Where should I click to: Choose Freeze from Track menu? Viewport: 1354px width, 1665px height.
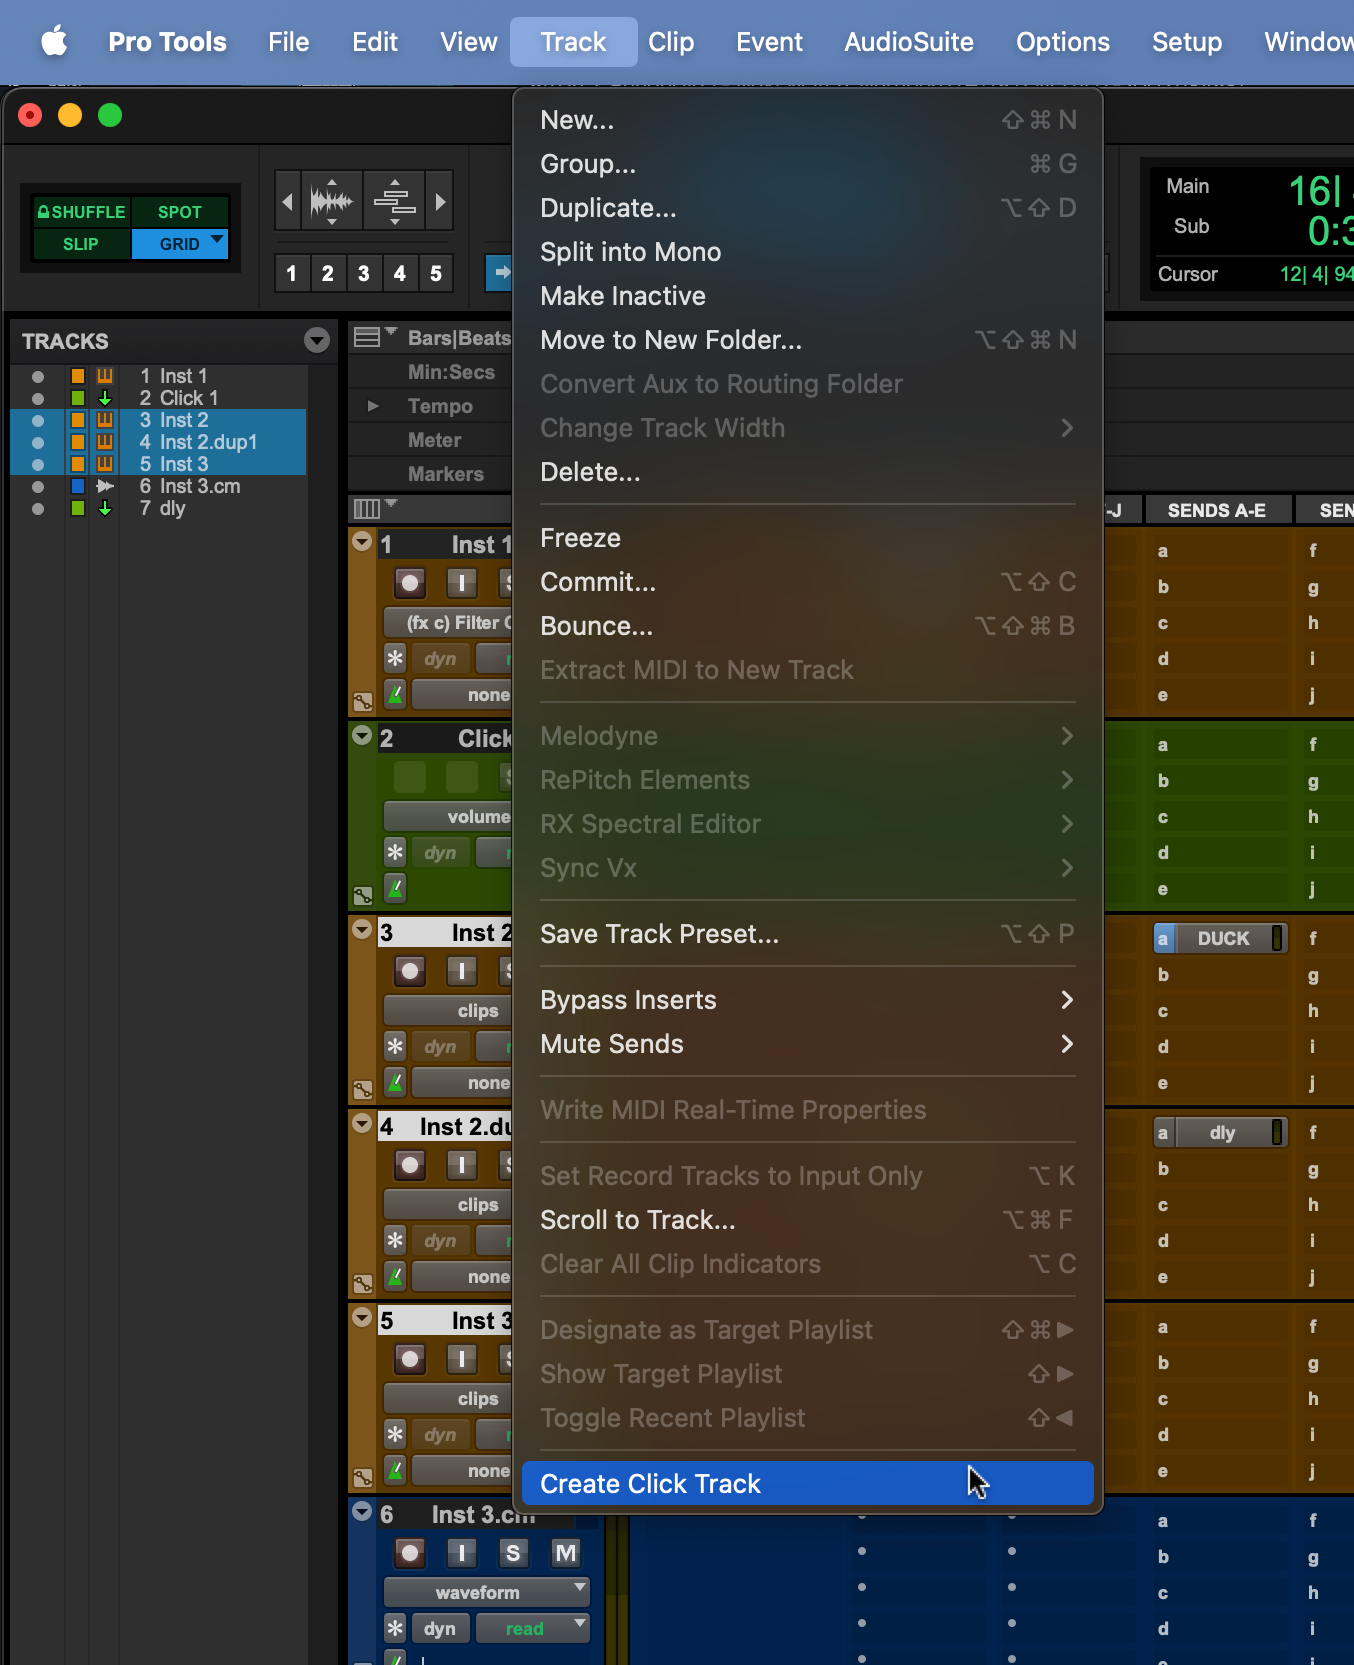[x=807, y=538]
